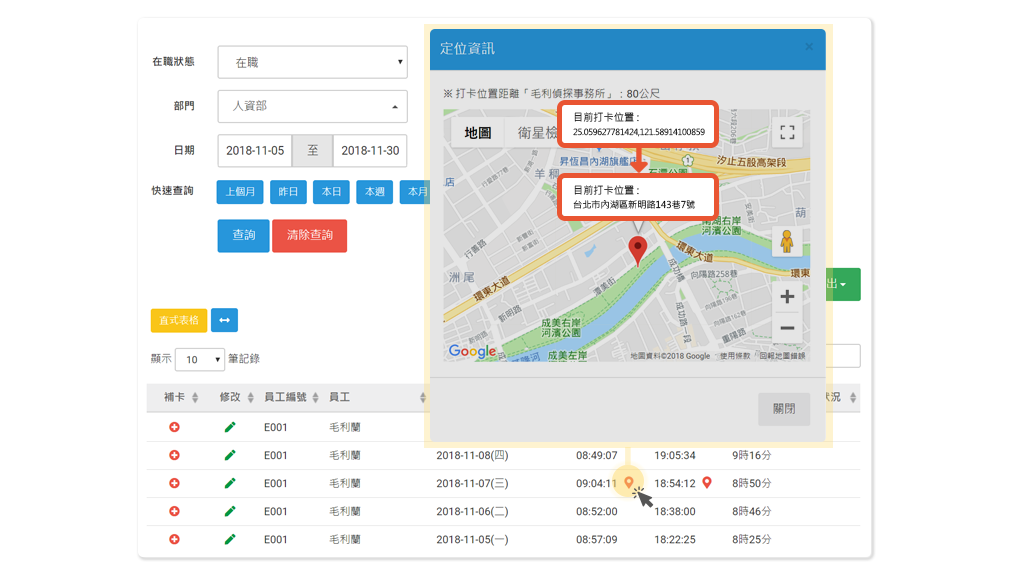Zoom in on the map with plus
This screenshot has width=1024, height=576.
[787, 297]
